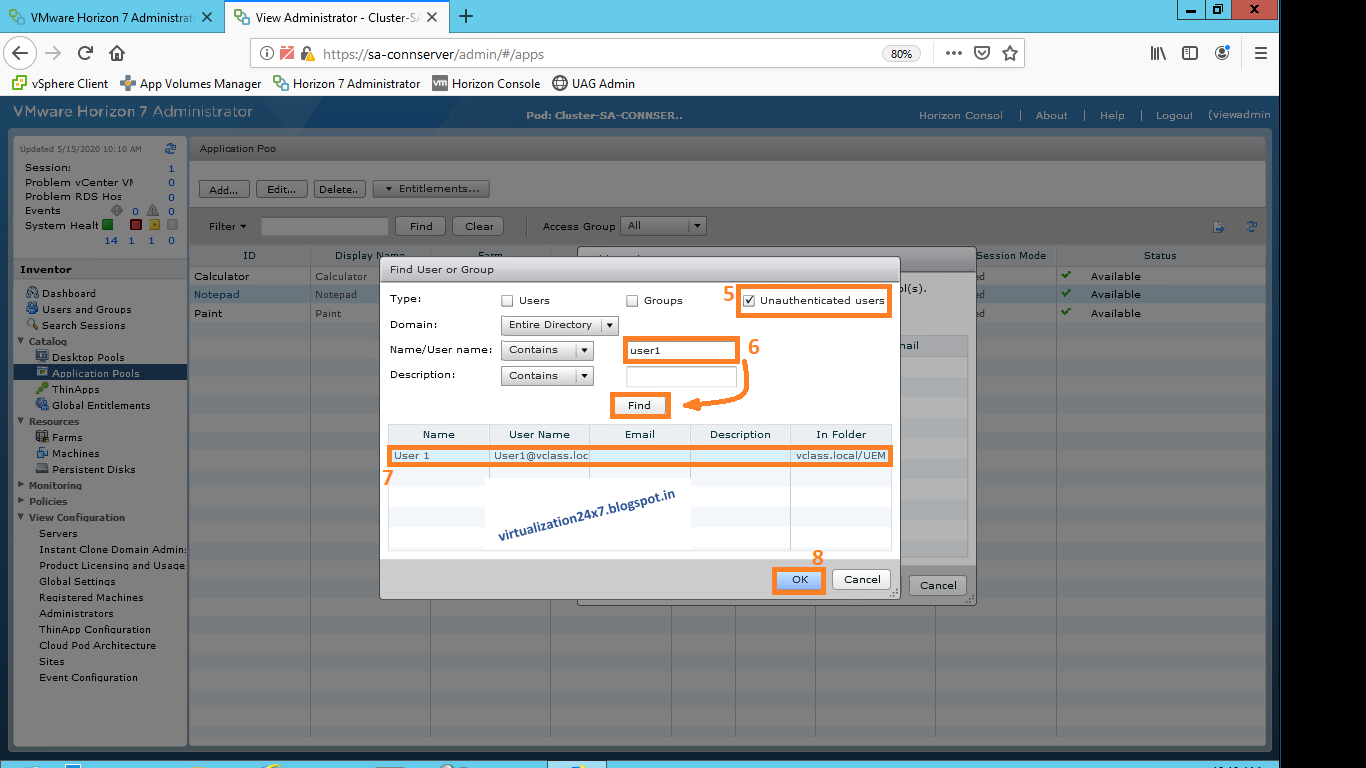Open Horizon Console bookmark

(486, 84)
